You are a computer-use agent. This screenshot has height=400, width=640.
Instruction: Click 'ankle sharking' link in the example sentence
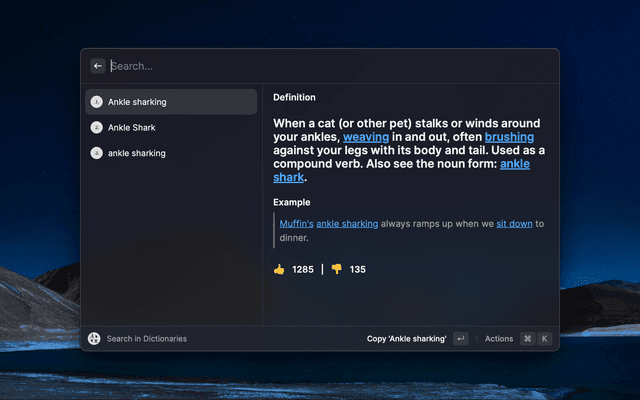347,224
